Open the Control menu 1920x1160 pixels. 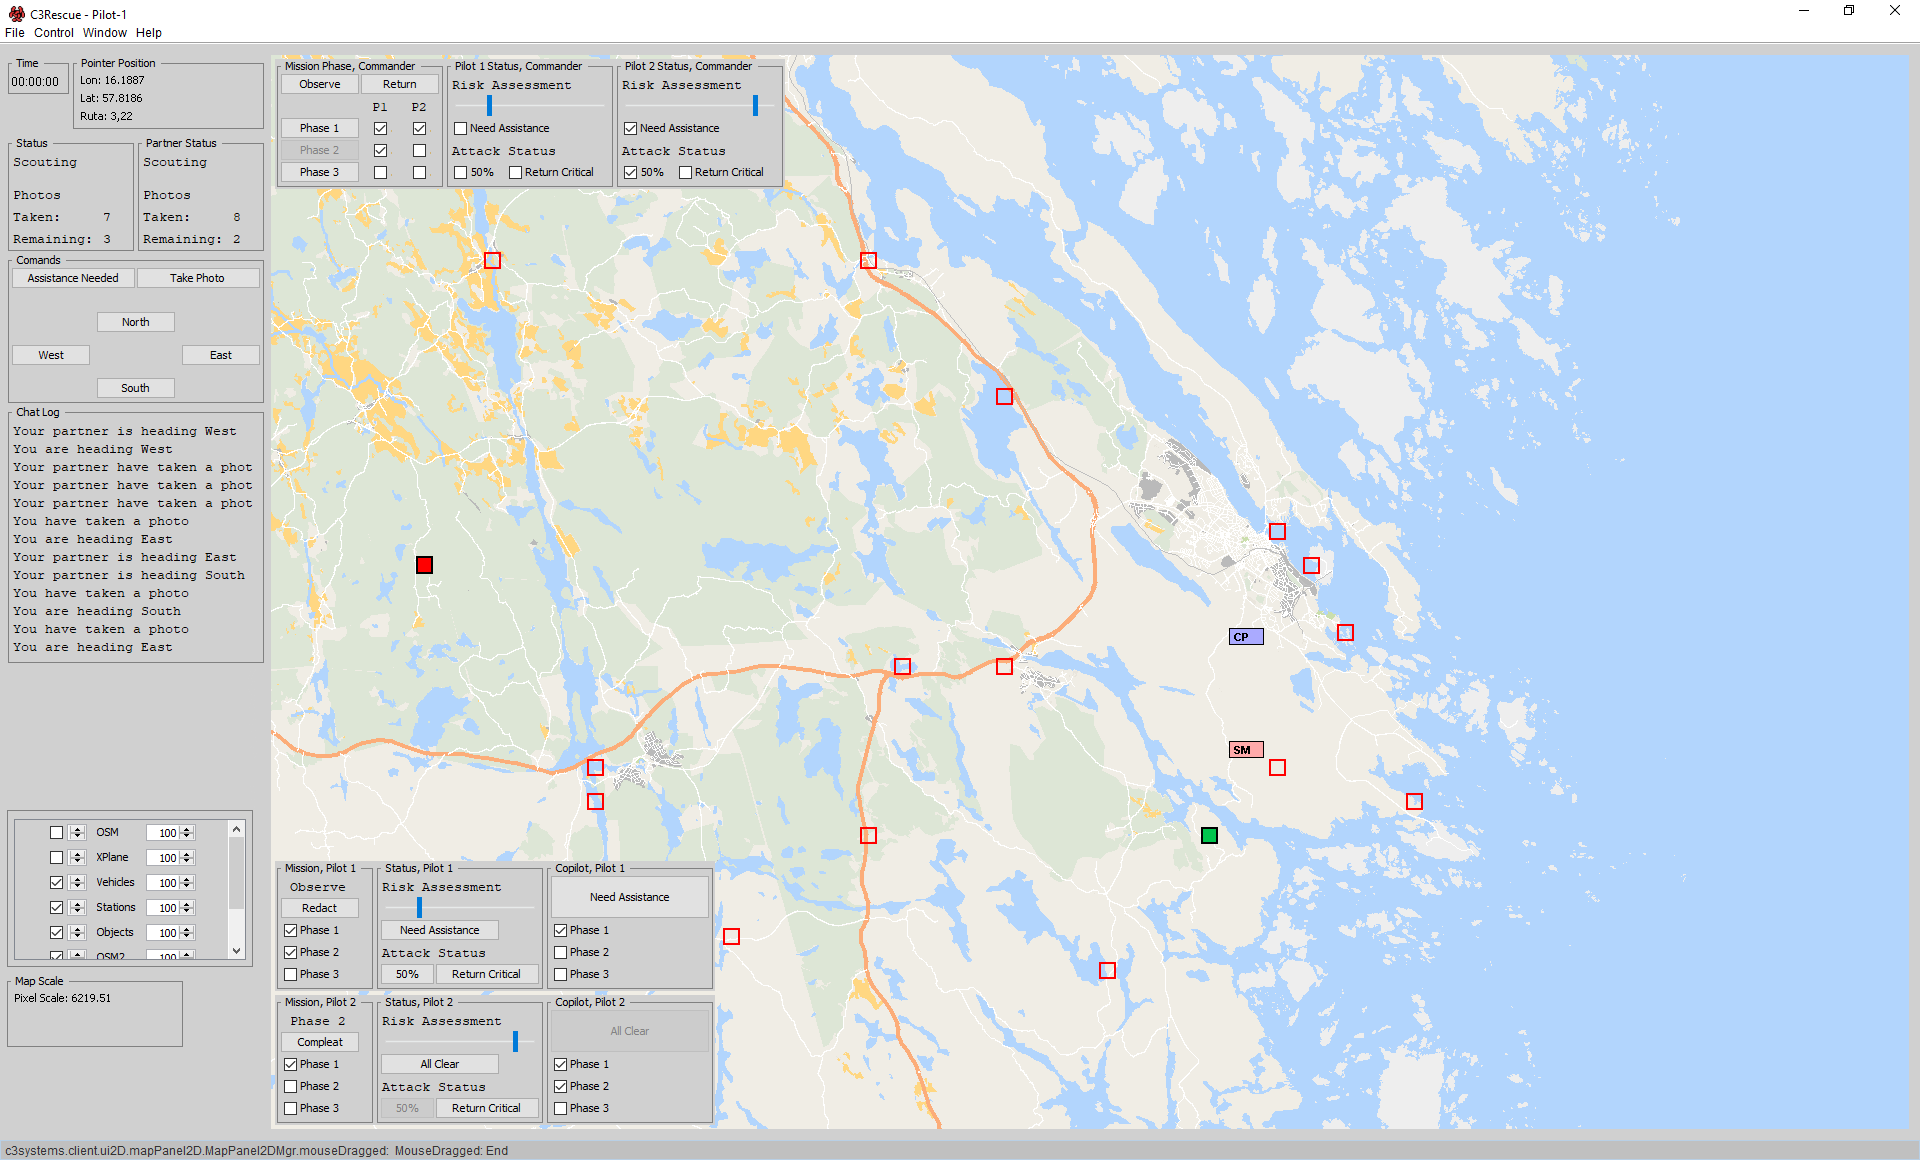click(54, 33)
